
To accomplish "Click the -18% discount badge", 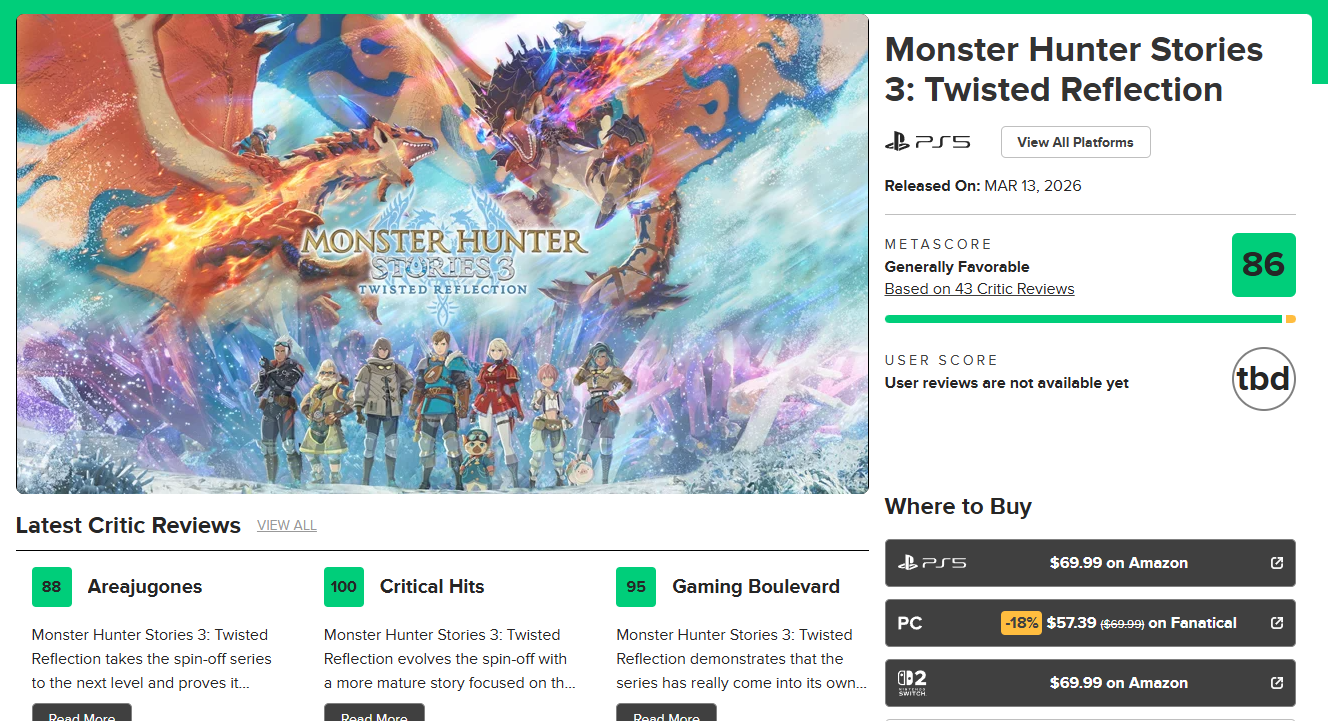I will click(x=1021, y=623).
